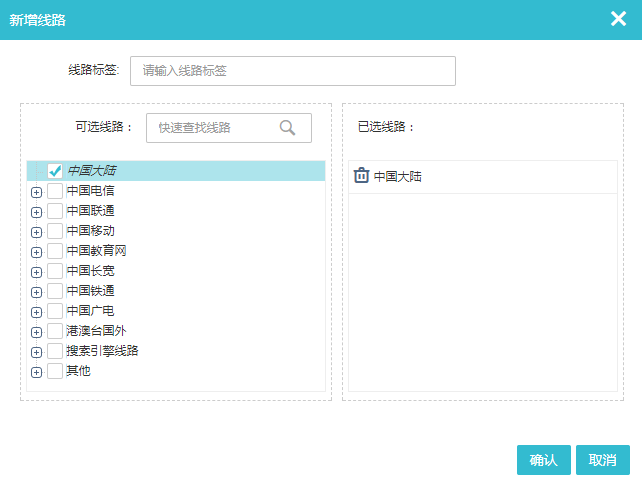Expand the 搜索引擎线路 tree node
The height and width of the screenshot is (483, 642).
pos(36,352)
